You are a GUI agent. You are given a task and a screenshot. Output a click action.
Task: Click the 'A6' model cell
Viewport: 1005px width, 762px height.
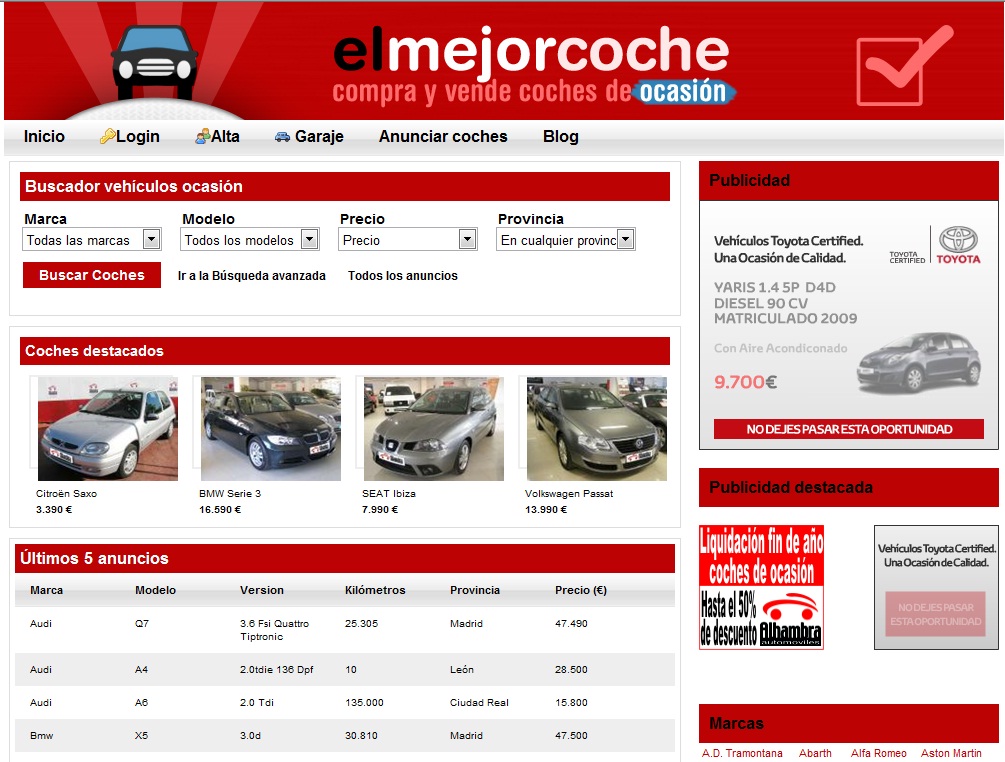pos(142,702)
